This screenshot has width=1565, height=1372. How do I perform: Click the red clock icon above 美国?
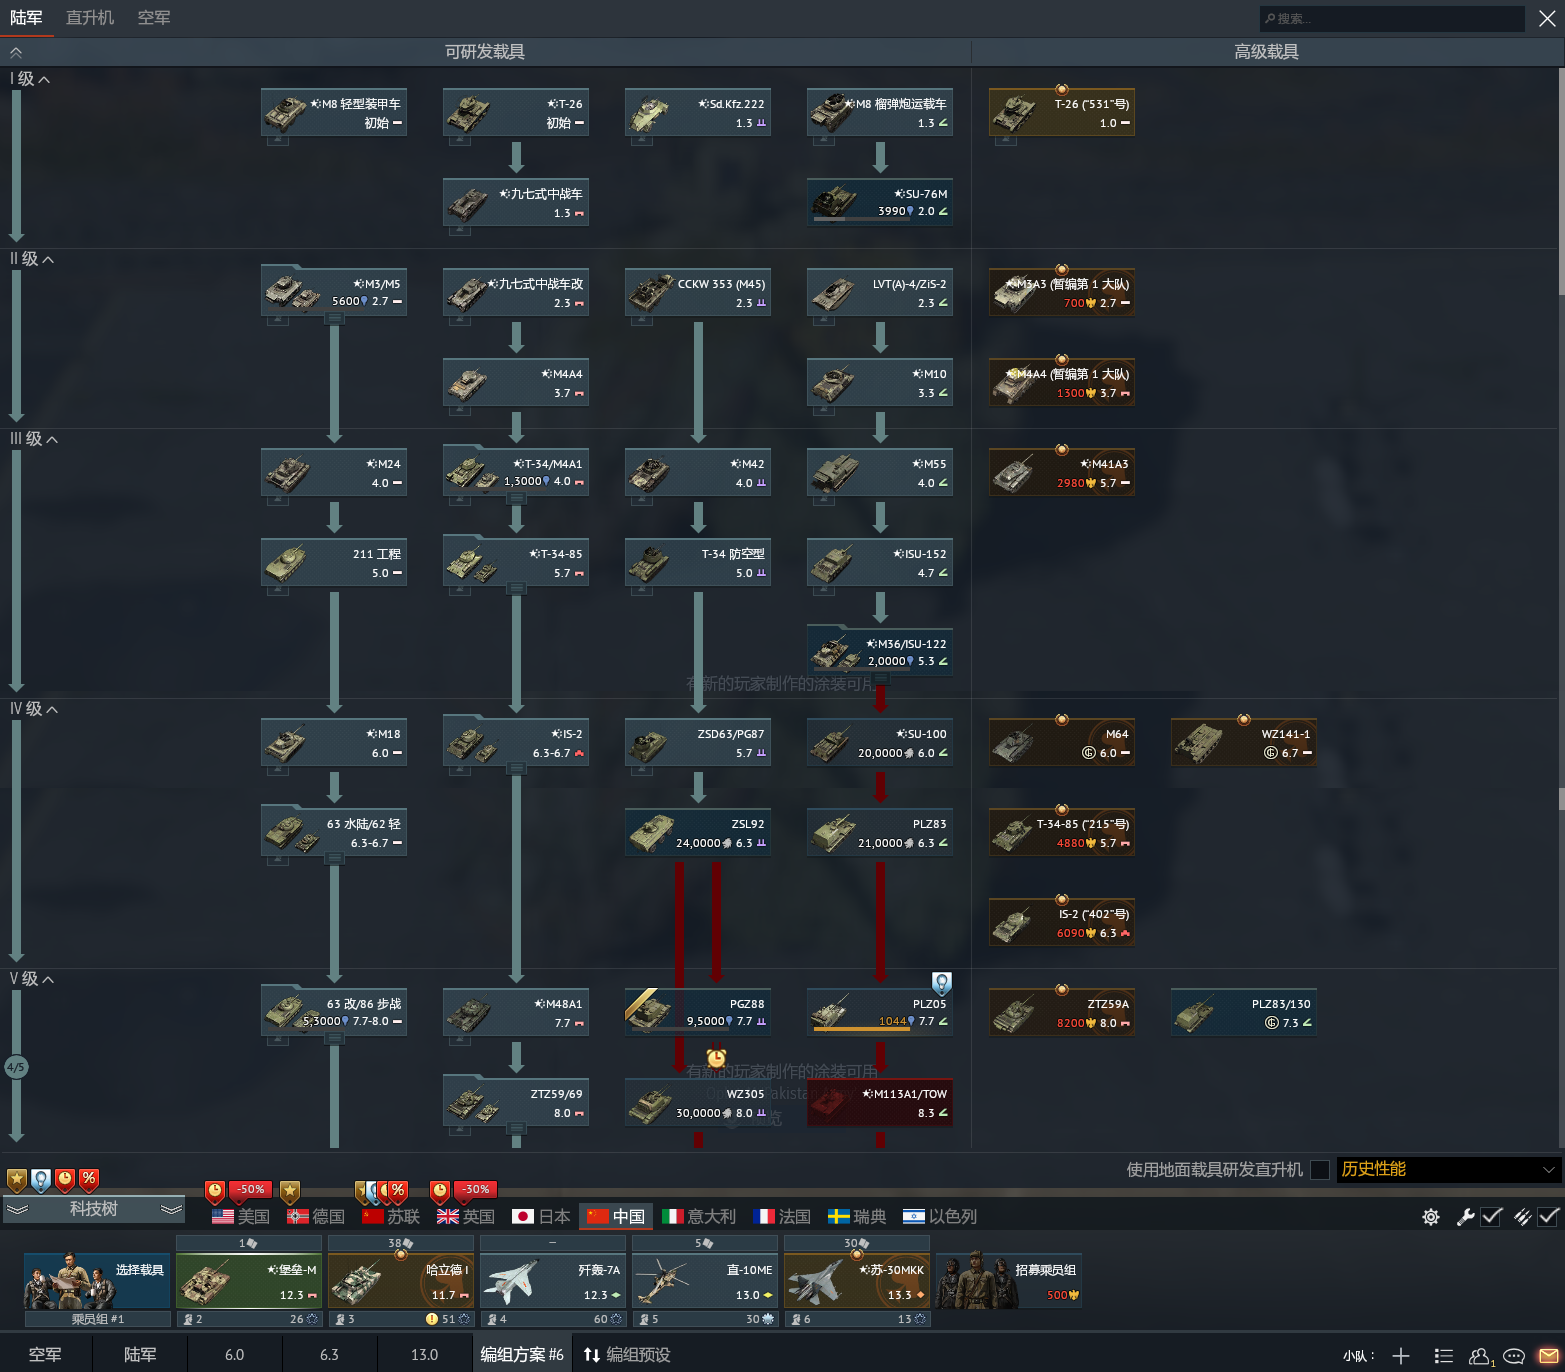[215, 1190]
